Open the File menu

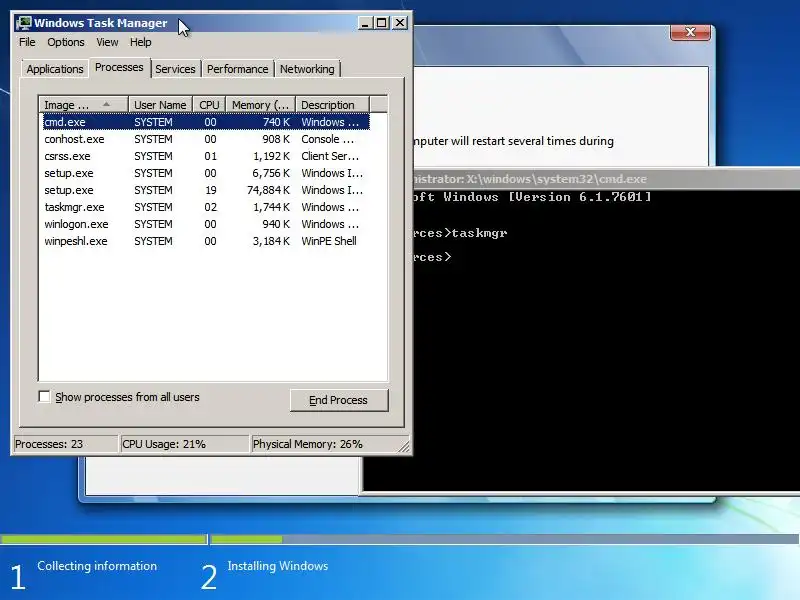27,42
